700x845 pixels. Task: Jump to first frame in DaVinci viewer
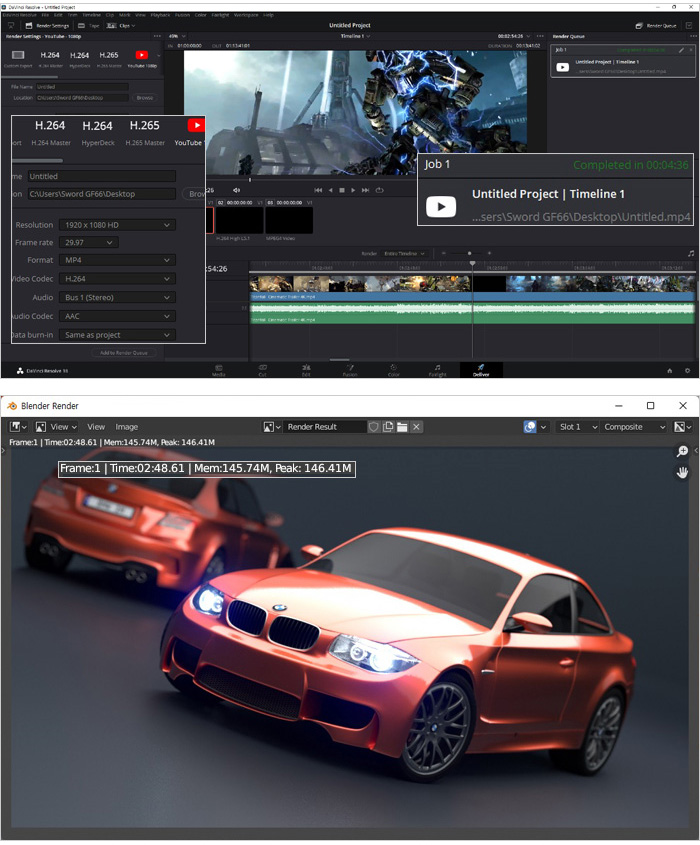318,190
